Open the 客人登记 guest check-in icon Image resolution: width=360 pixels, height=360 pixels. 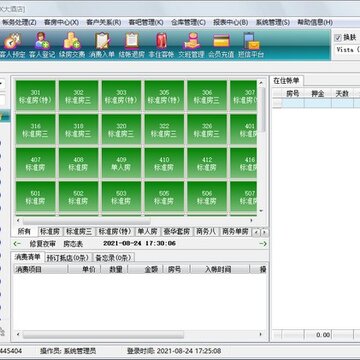coord(42,46)
